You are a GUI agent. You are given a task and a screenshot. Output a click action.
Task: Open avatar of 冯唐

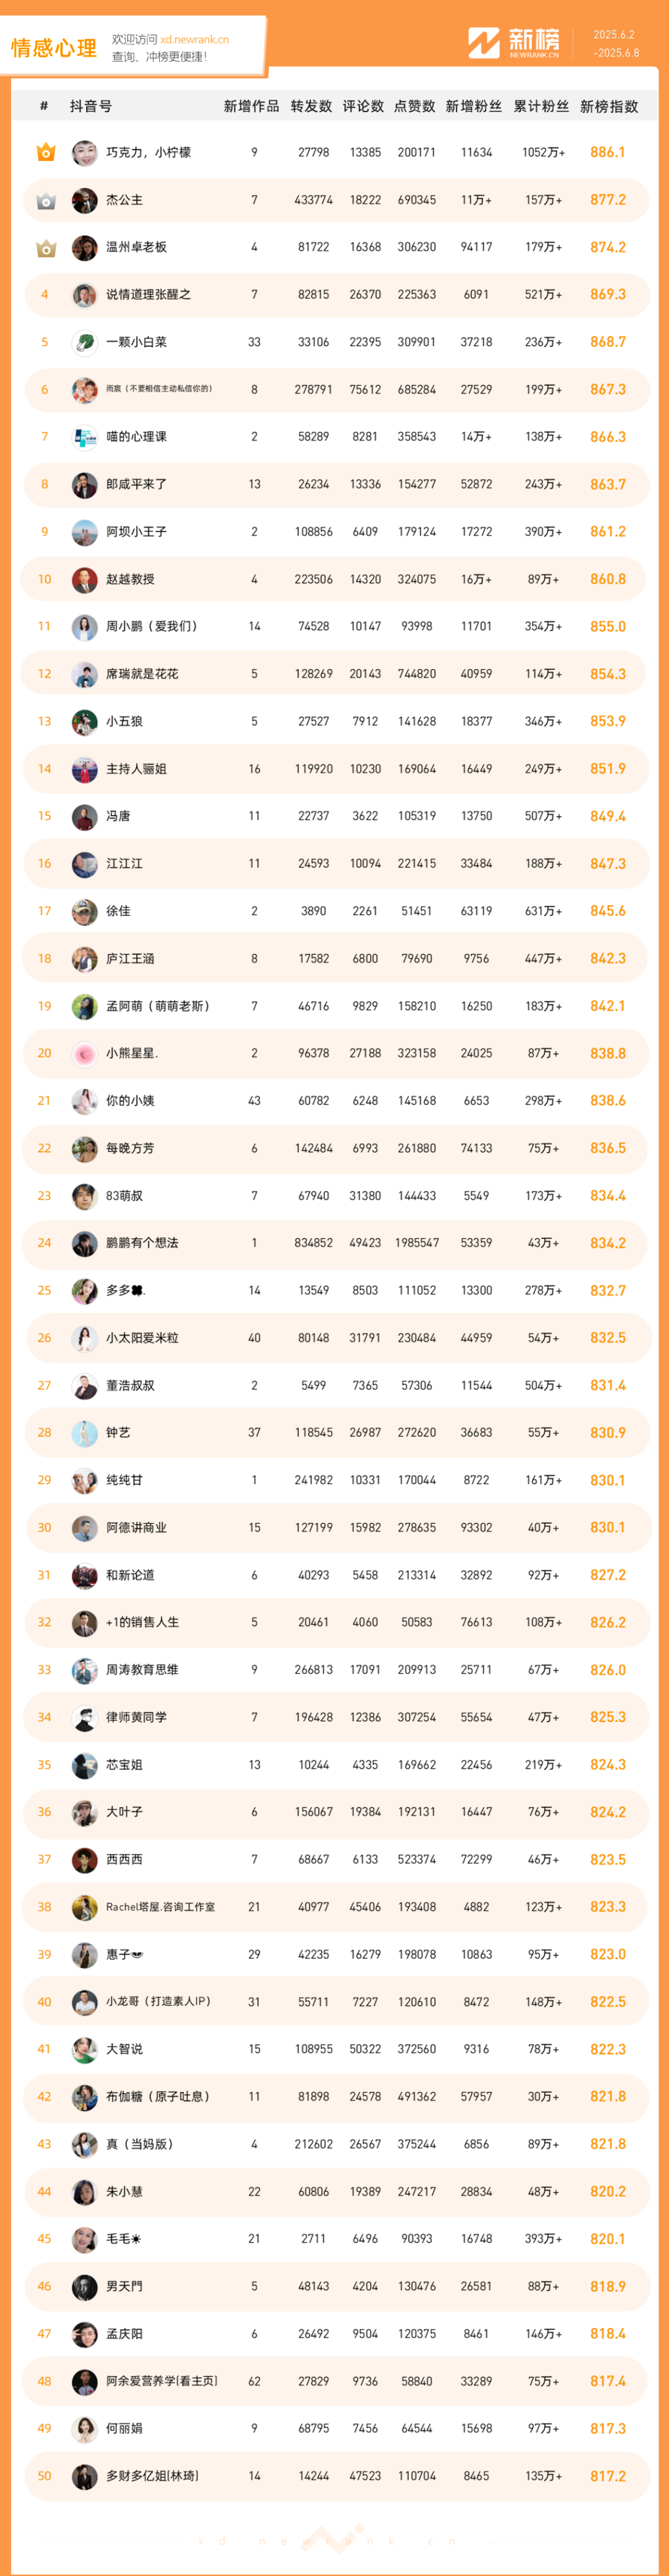[x=84, y=816]
